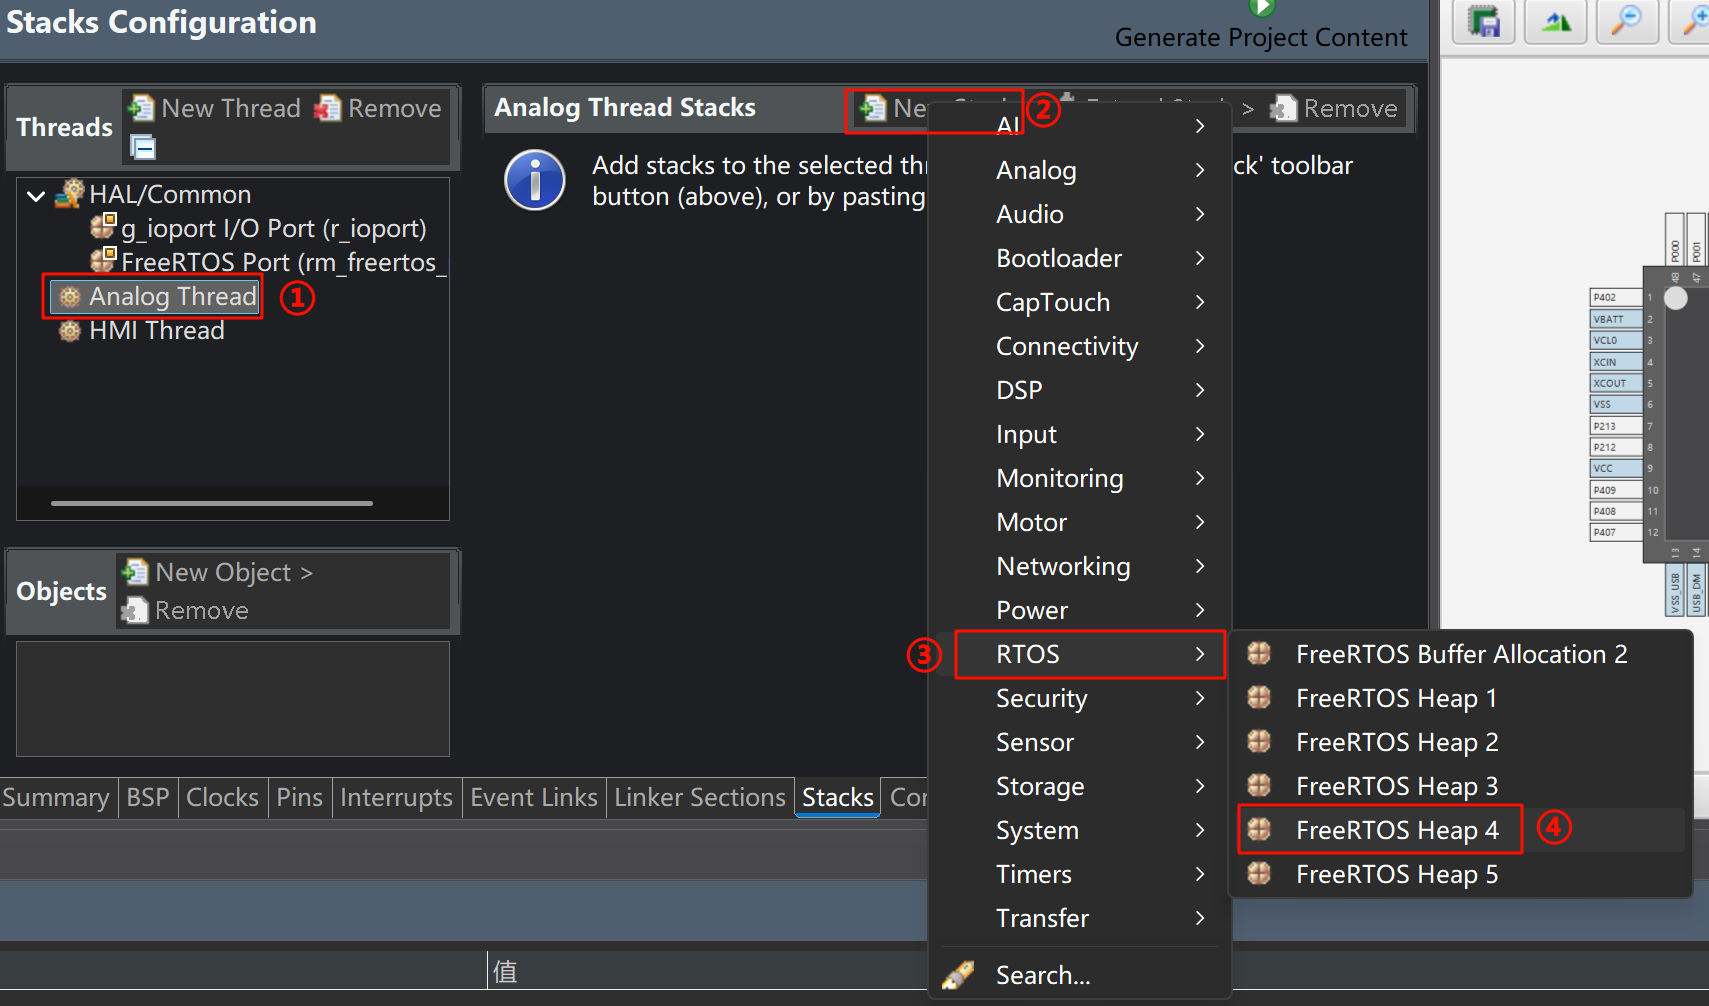Select the FreeRTOS Heap 4 stack entry
Viewport: 1709px width, 1006px height.
(1396, 830)
